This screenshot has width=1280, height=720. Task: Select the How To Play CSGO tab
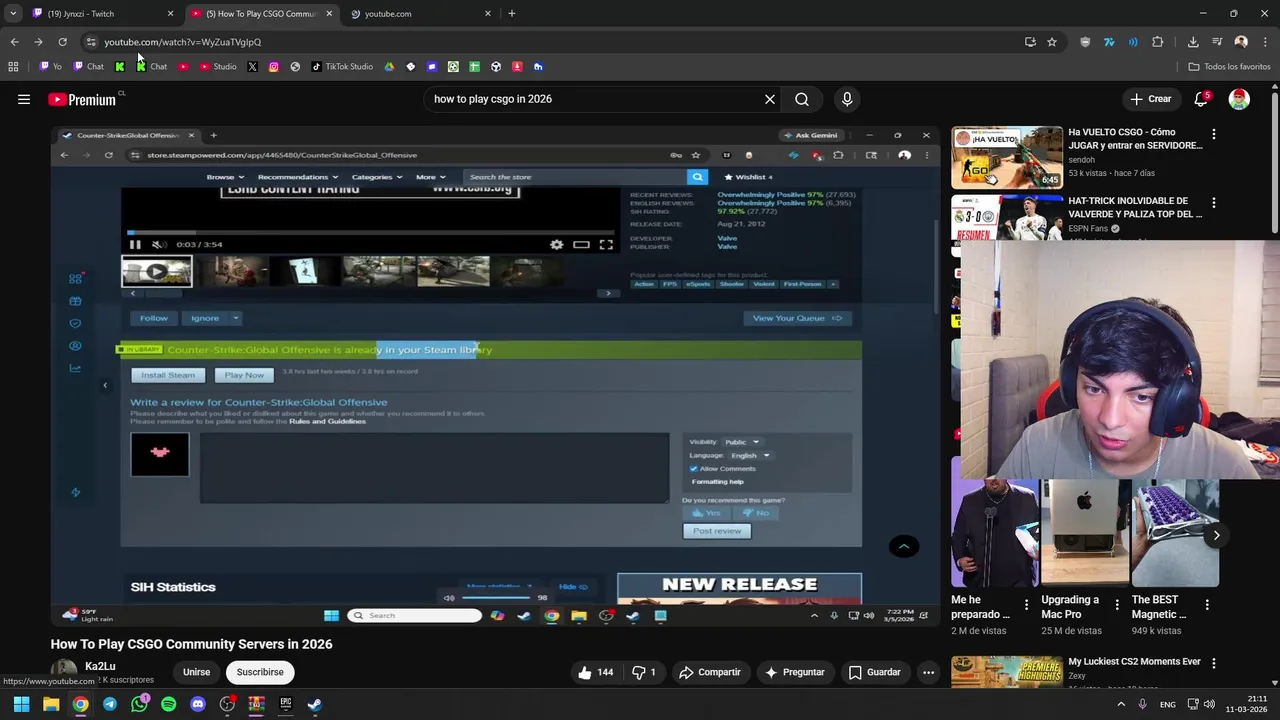click(x=262, y=14)
